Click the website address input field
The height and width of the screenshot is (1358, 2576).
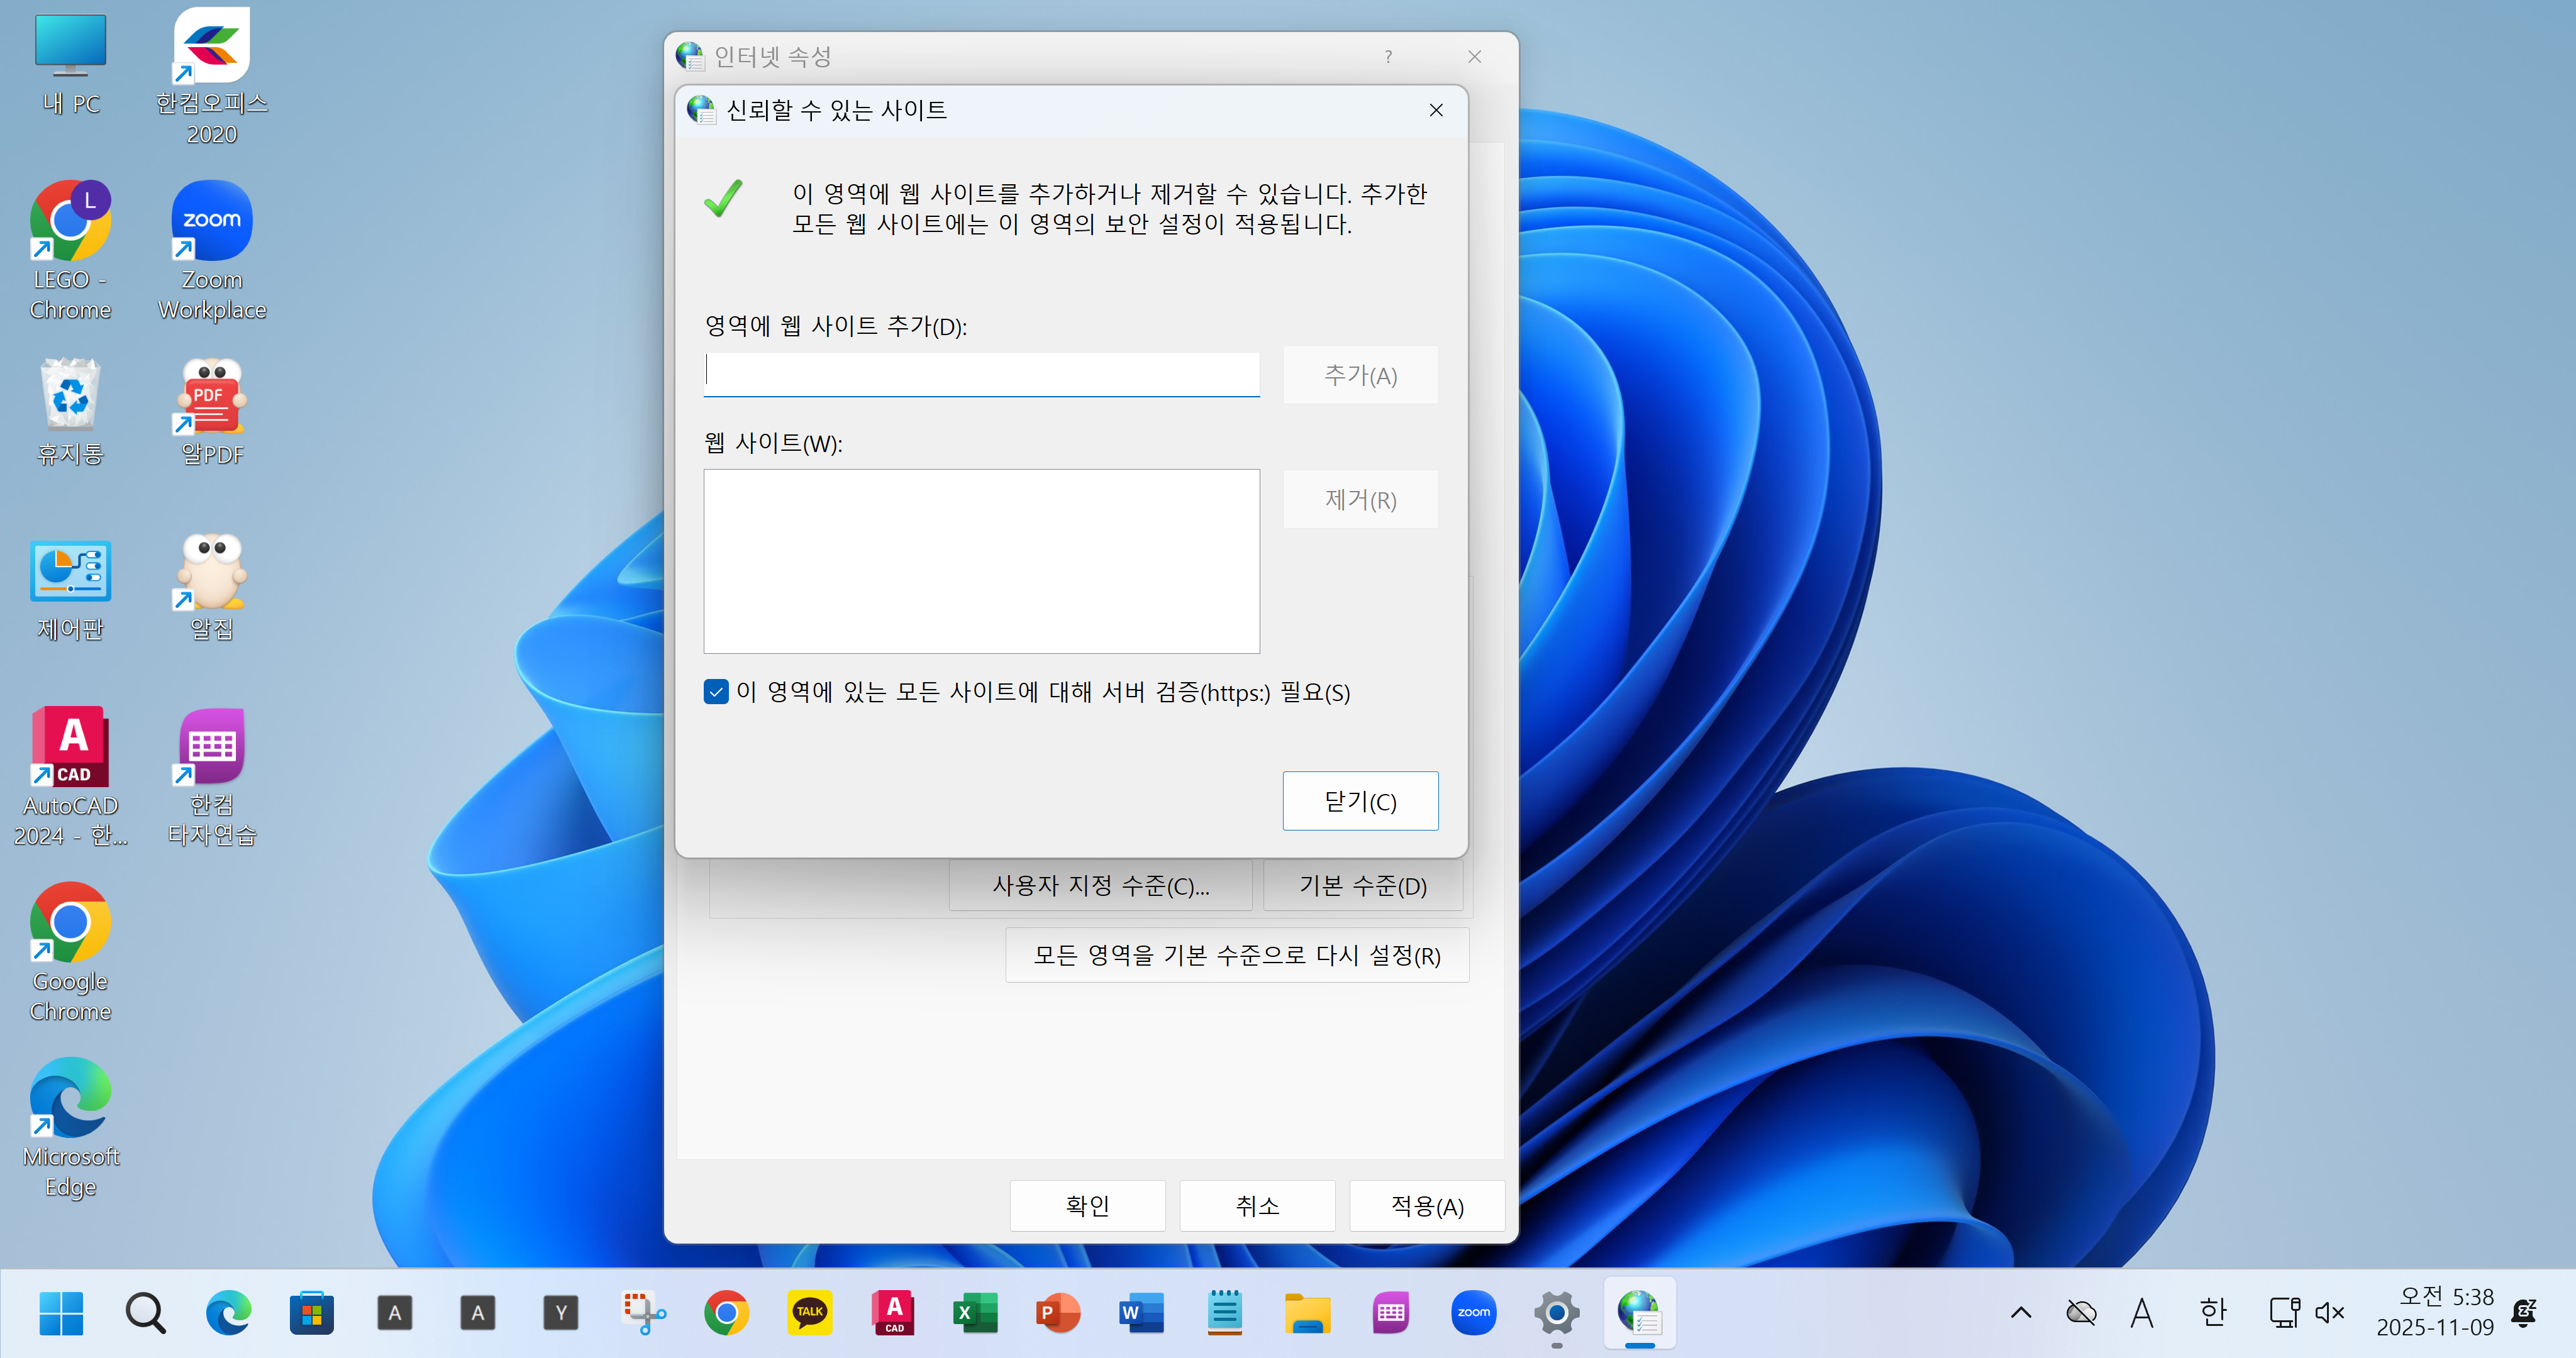[x=980, y=373]
